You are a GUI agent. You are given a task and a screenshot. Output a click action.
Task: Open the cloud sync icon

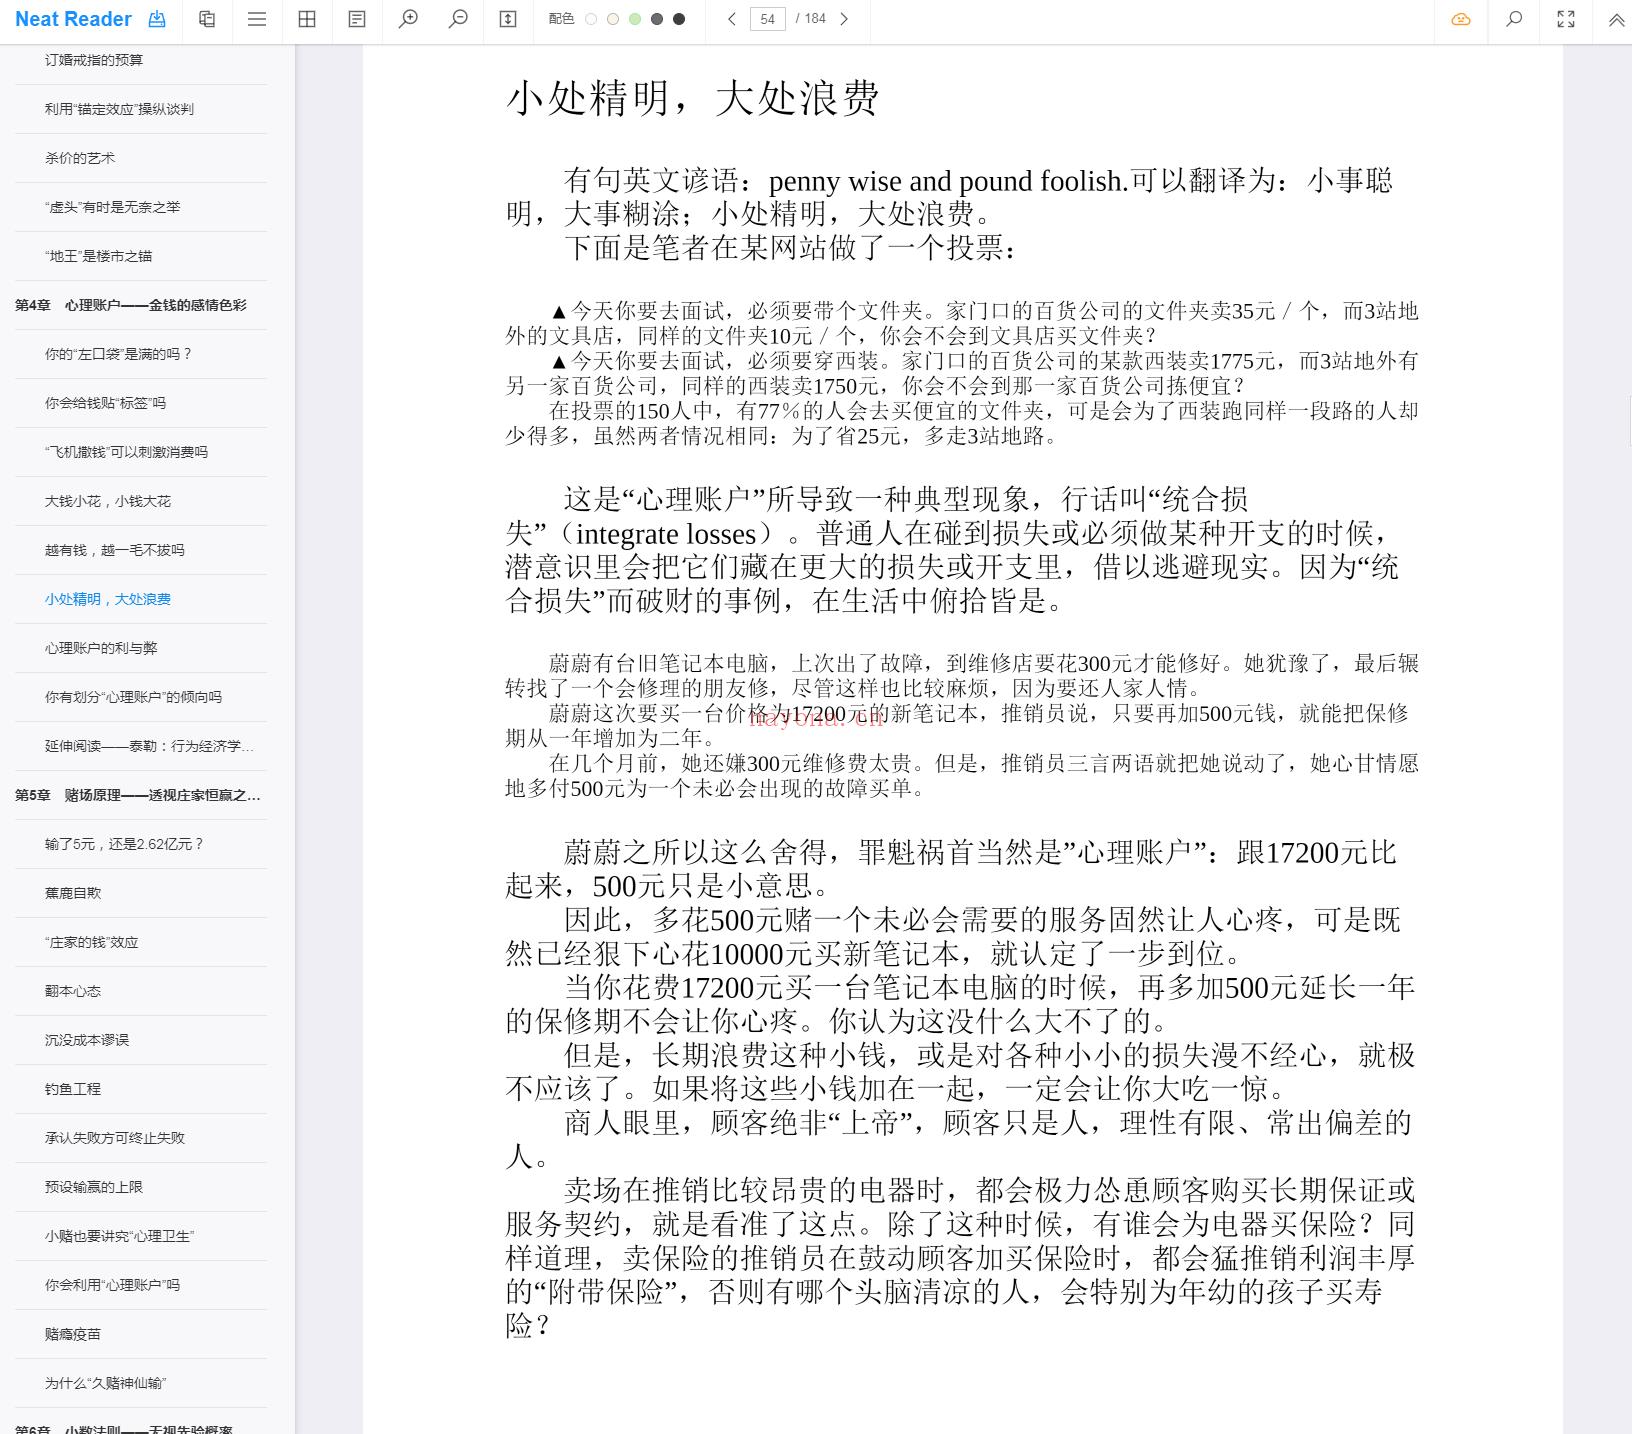1461,19
